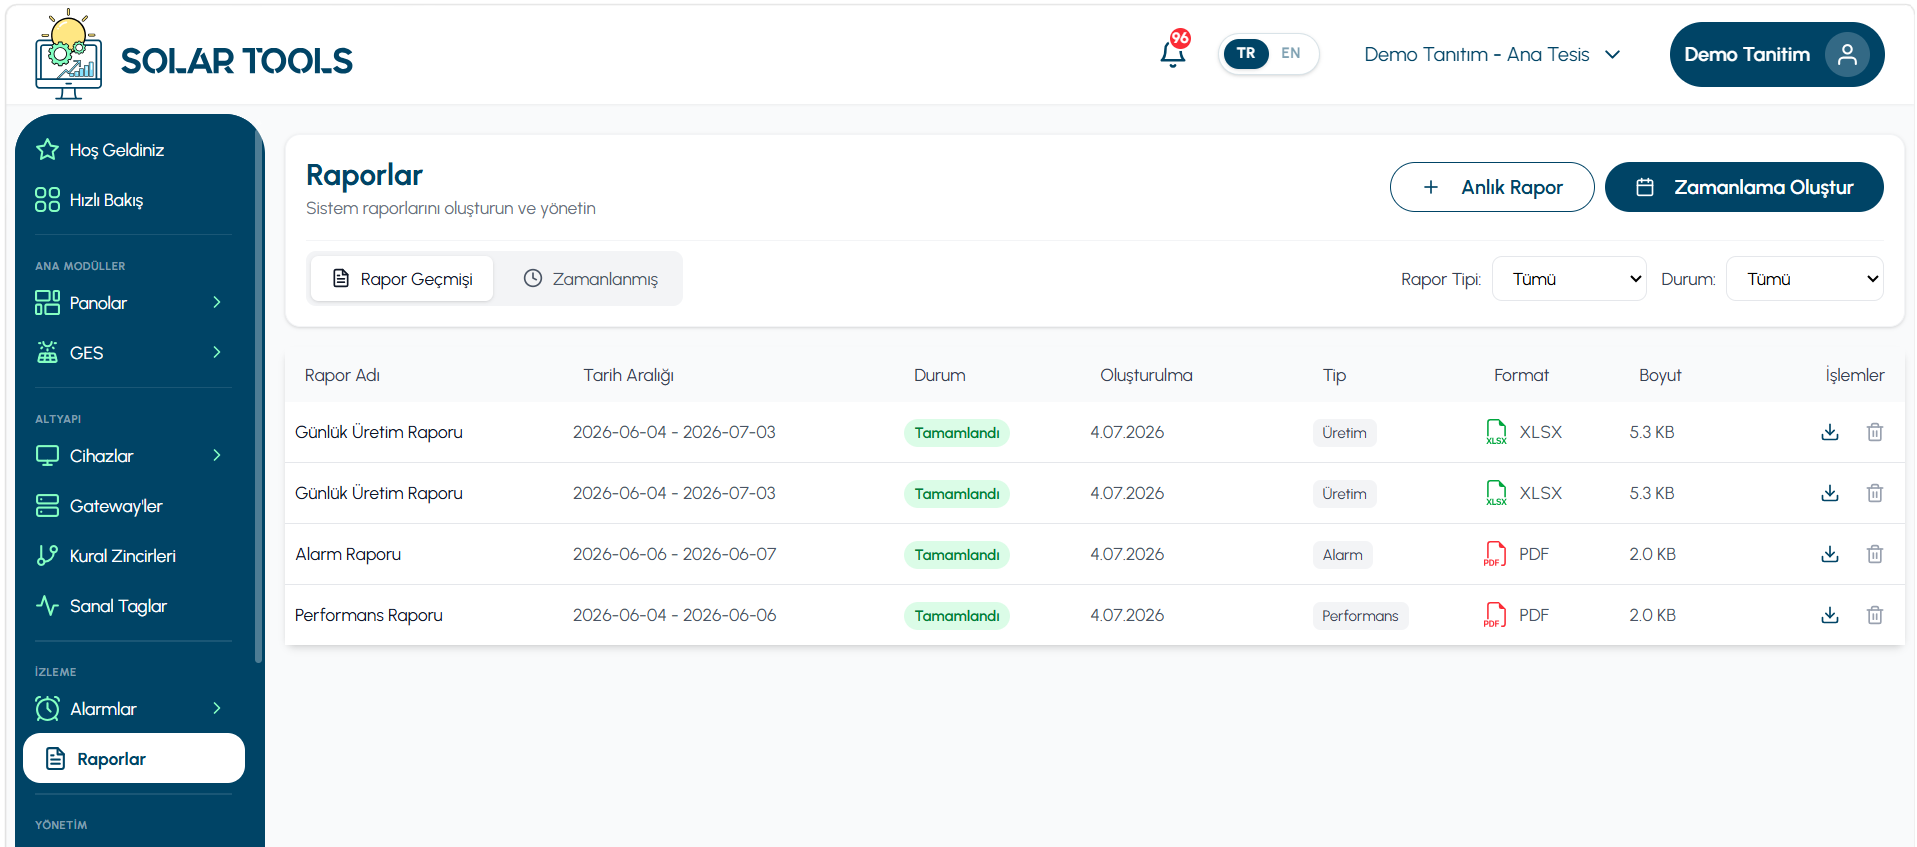
Task: Switch language to EN
Action: tap(1291, 54)
